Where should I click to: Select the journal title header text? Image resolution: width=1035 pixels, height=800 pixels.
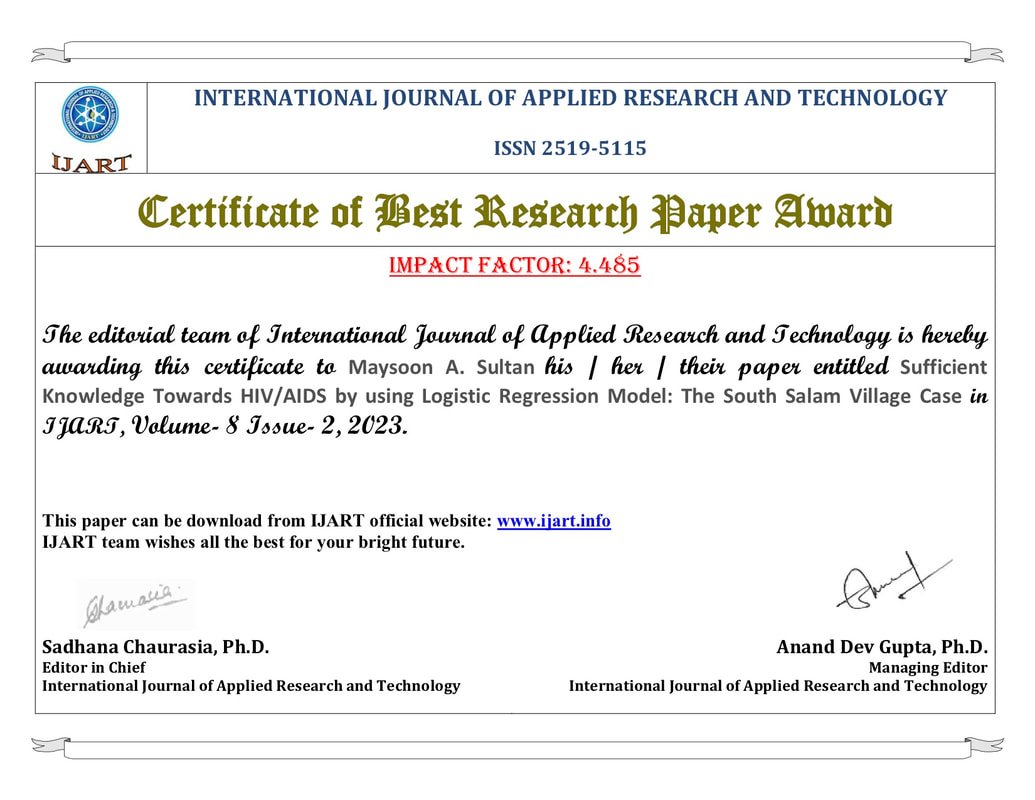tap(570, 98)
